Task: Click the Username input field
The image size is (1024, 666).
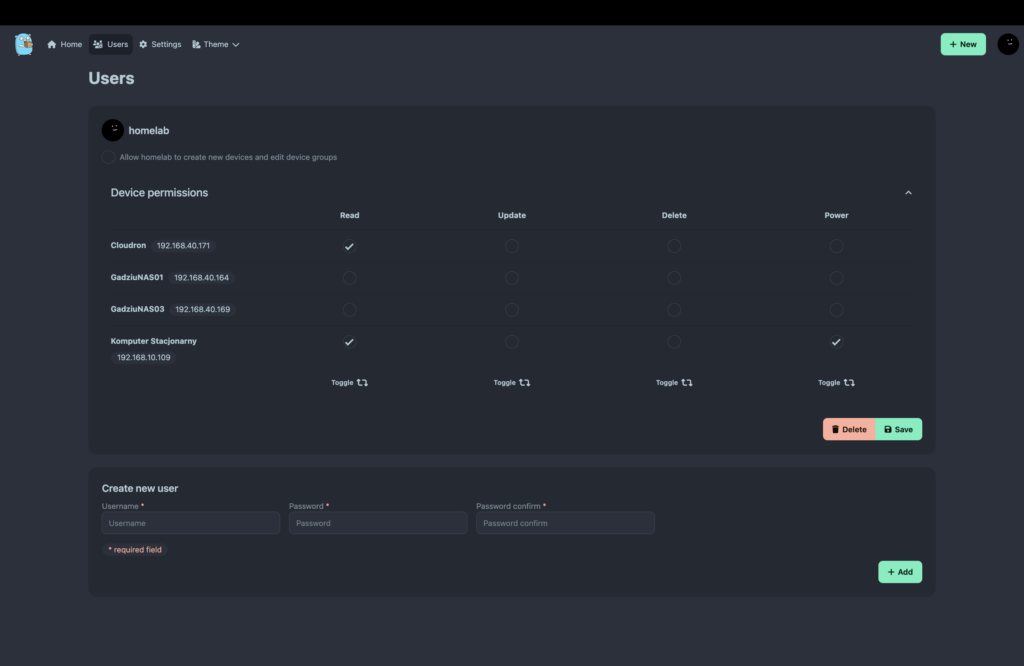Action: (x=190, y=523)
